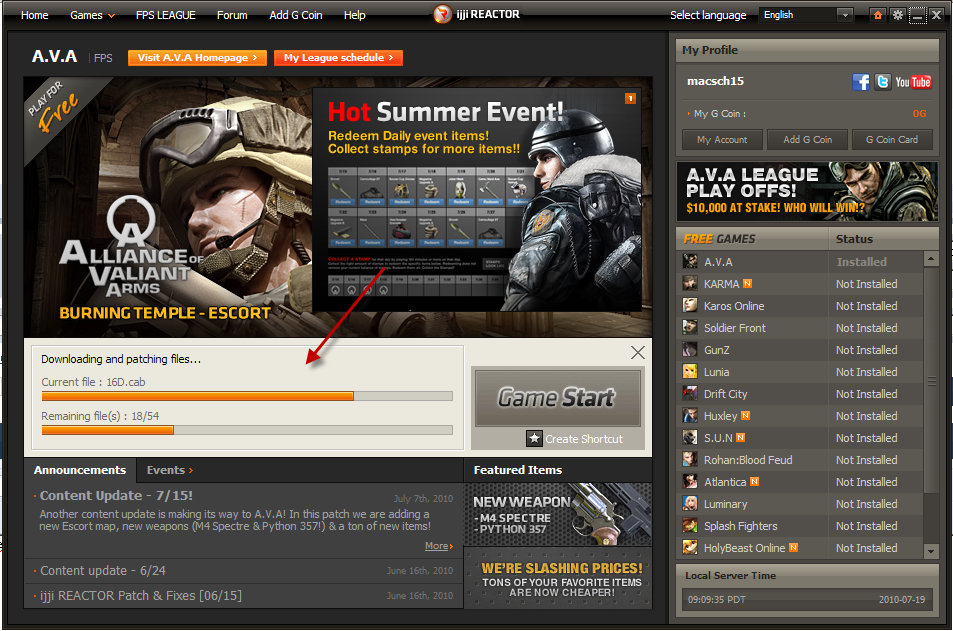Click the Lunia game icon
The width and height of the screenshot is (953, 631).
(690, 372)
